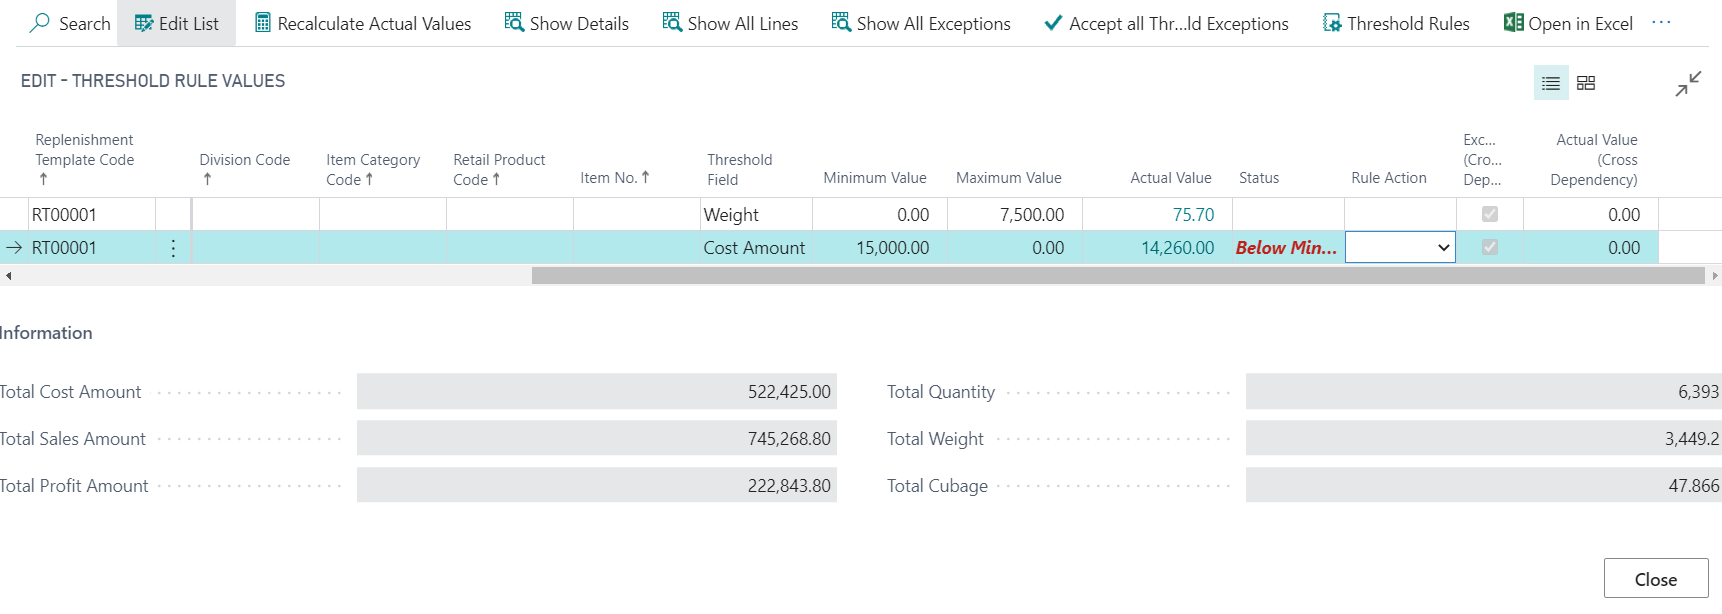Toggle Exclude checkbox in Cost Amount row
Image resolution: width=1722 pixels, height=614 pixels.
coord(1489,247)
